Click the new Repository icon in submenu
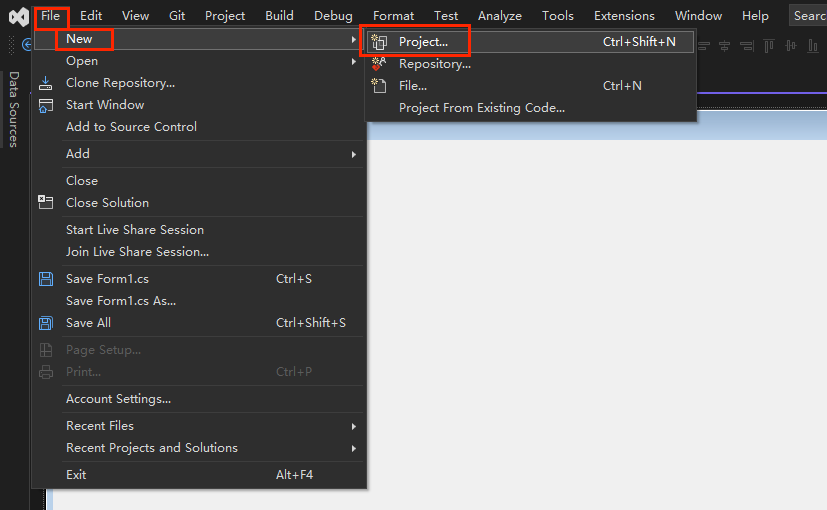The width and height of the screenshot is (827, 510). tap(379, 64)
